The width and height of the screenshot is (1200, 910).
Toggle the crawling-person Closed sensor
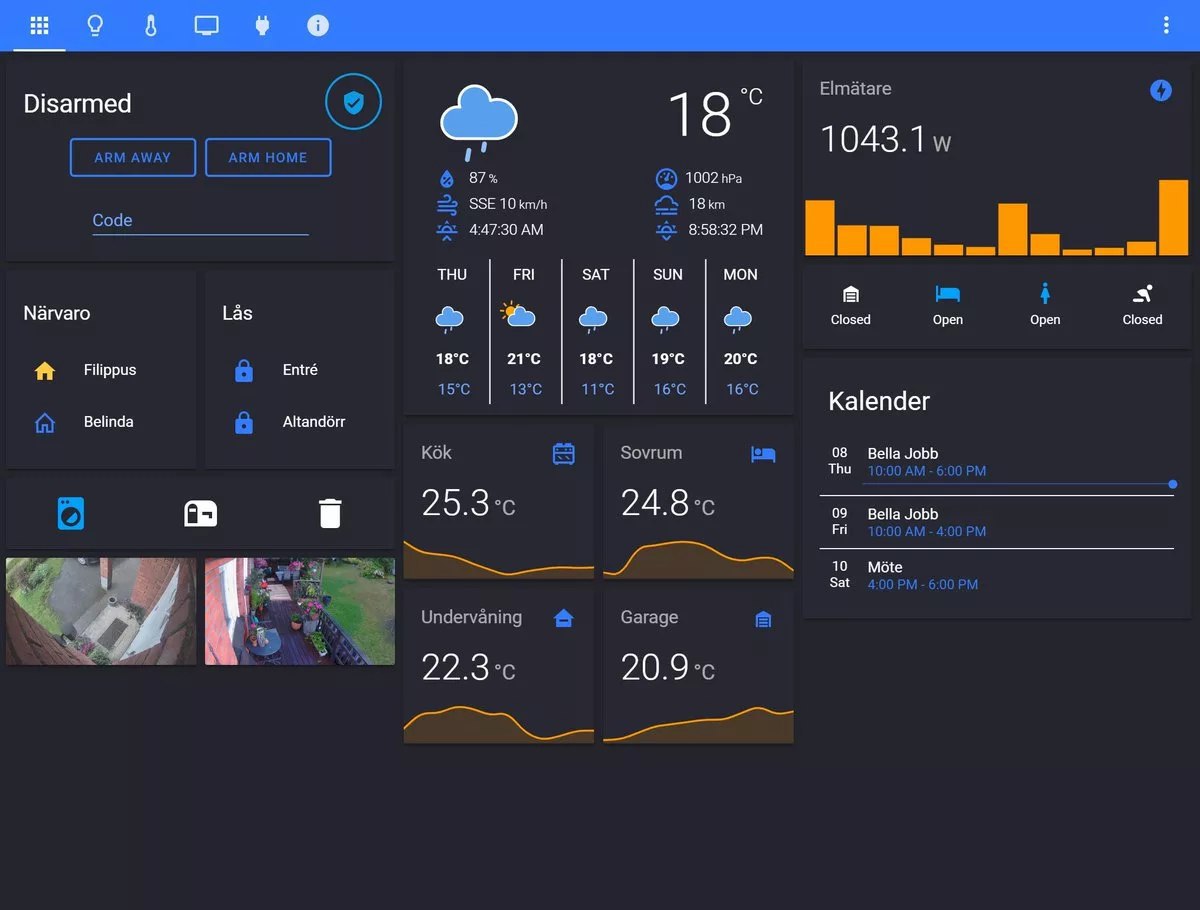(x=1142, y=306)
